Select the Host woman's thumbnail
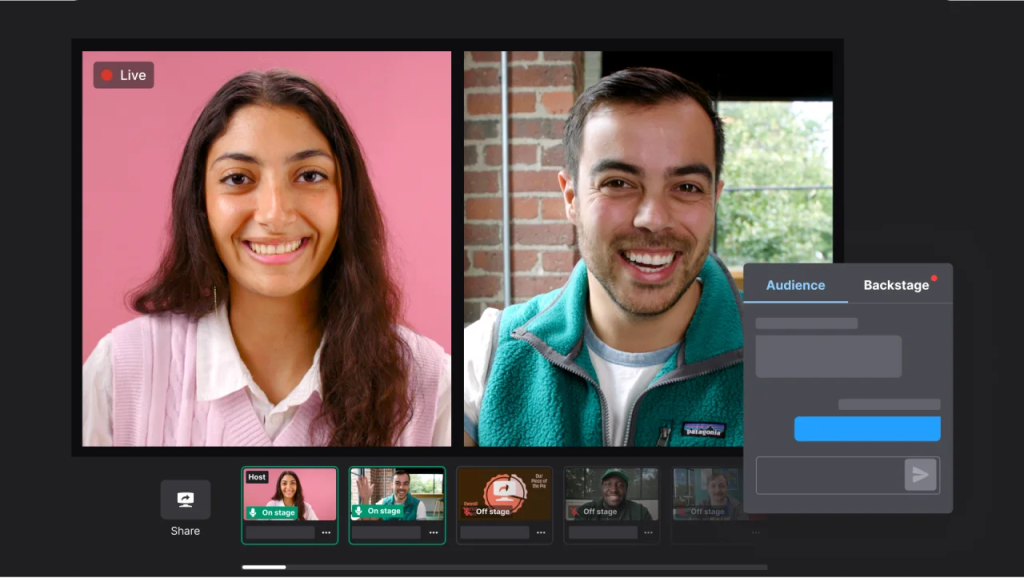Image resolution: width=1024 pixels, height=578 pixels. tap(290, 494)
